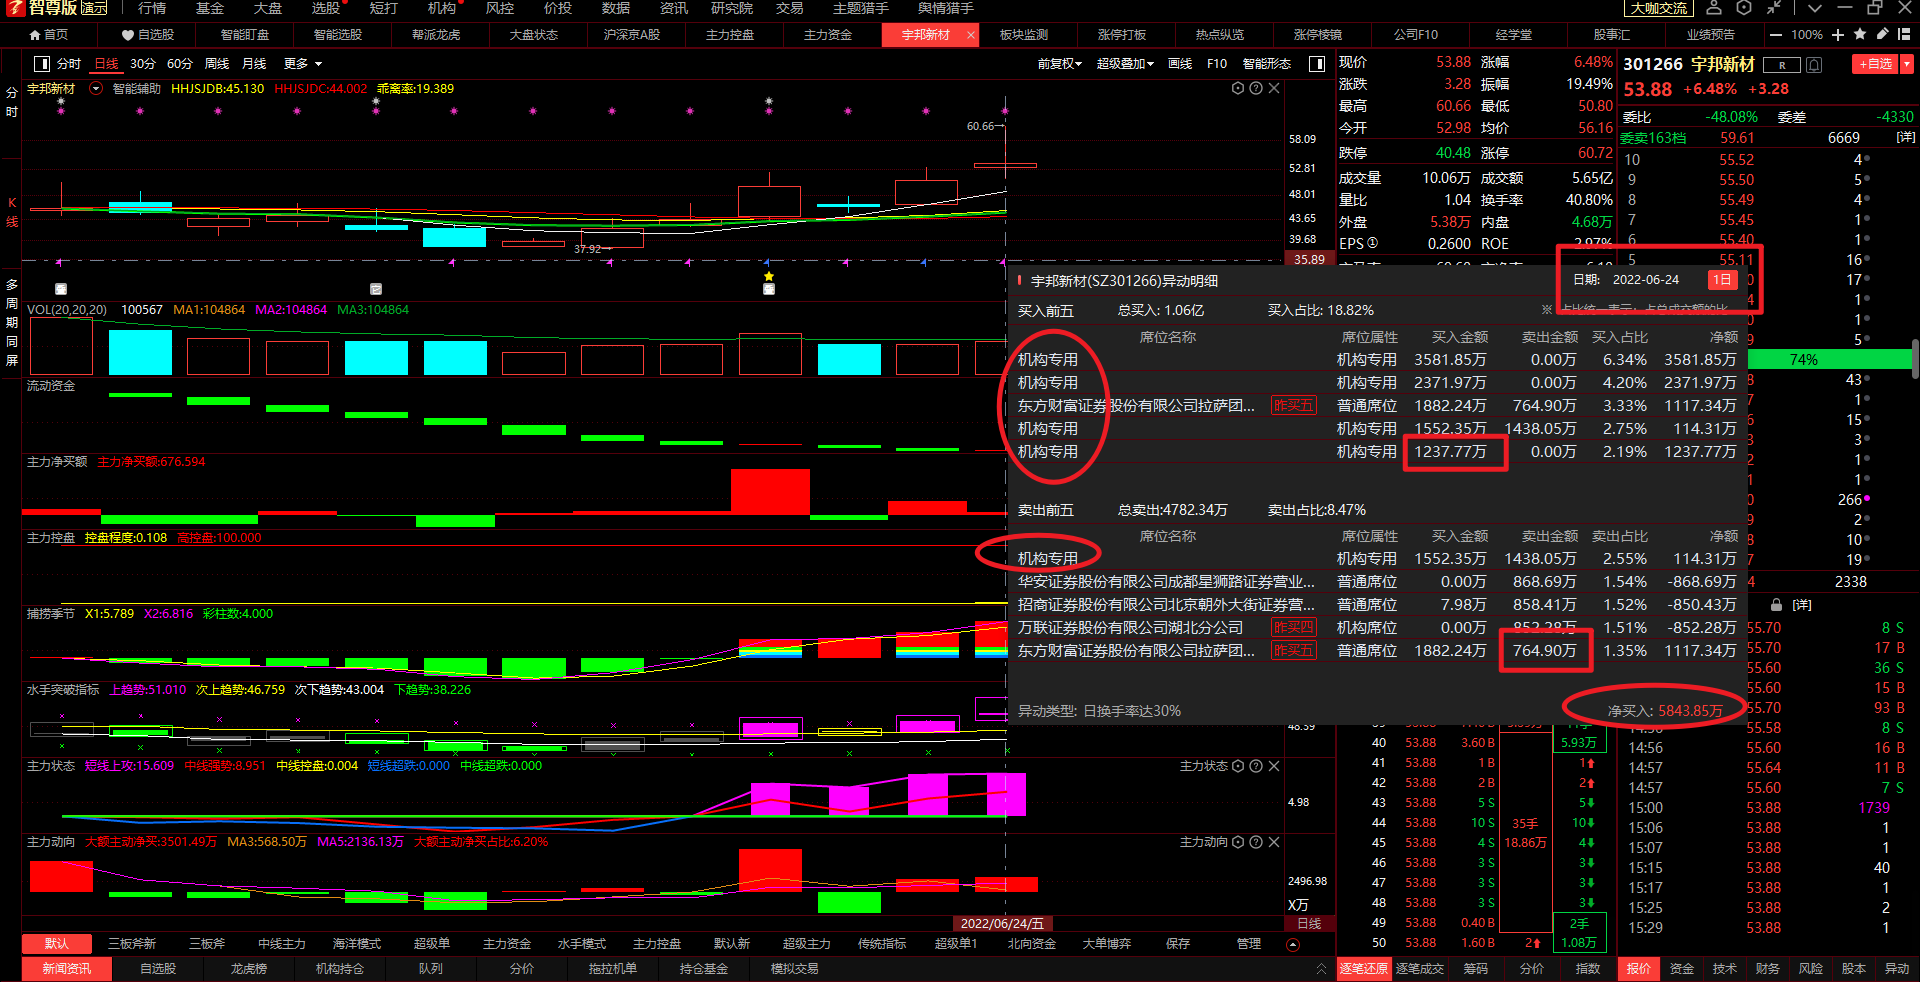Open 主力动向 panel settings hexagon icon
The image size is (1920, 982).
click(1238, 842)
